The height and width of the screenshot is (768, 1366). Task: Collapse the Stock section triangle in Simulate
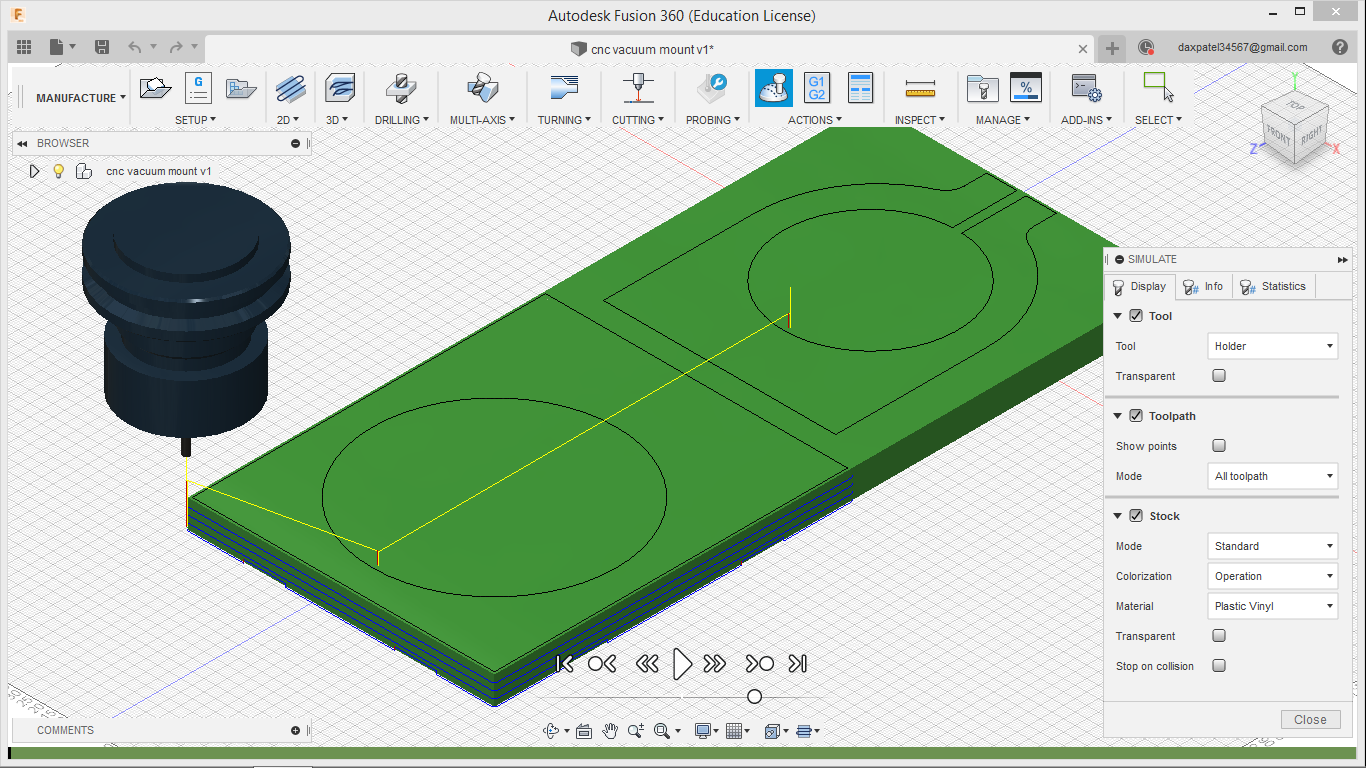[x=1118, y=516]
